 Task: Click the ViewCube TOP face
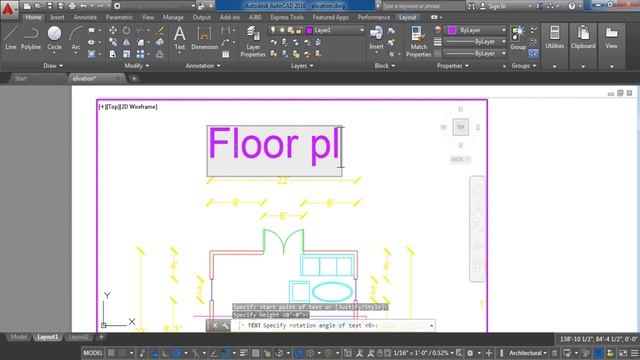coord(460,127)
